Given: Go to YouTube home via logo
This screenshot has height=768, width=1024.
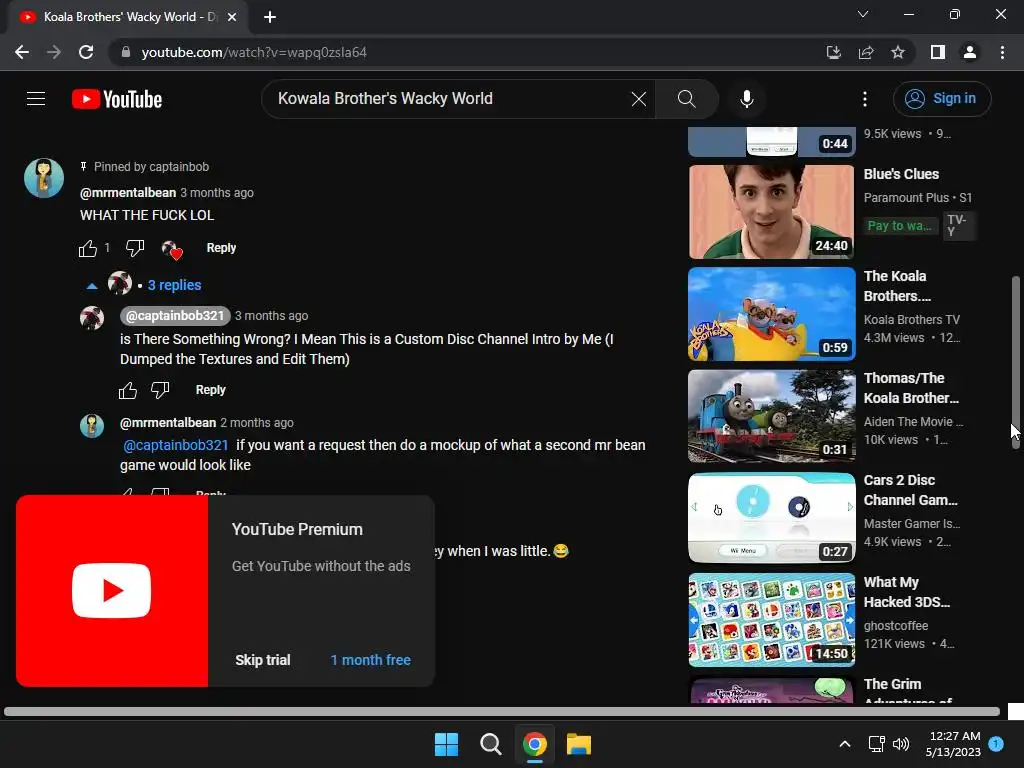Looking at the screenshot, I should (117, 99).
